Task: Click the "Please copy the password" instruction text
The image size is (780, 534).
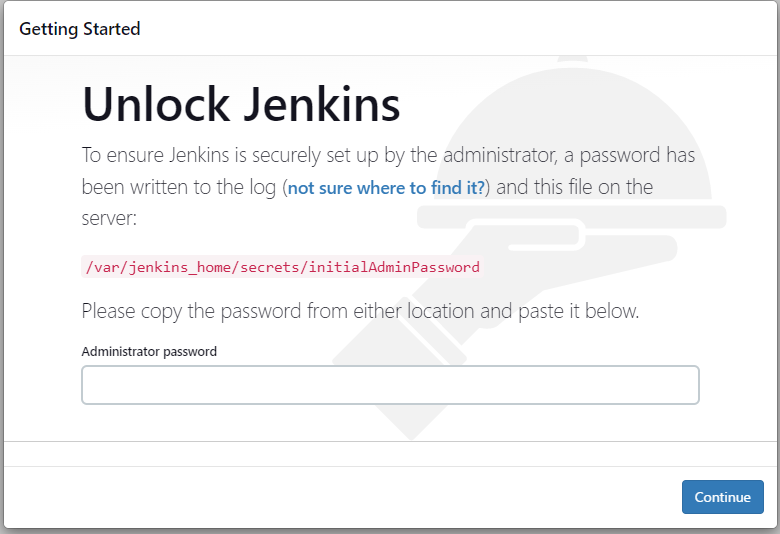Action: tap(360, 311)
